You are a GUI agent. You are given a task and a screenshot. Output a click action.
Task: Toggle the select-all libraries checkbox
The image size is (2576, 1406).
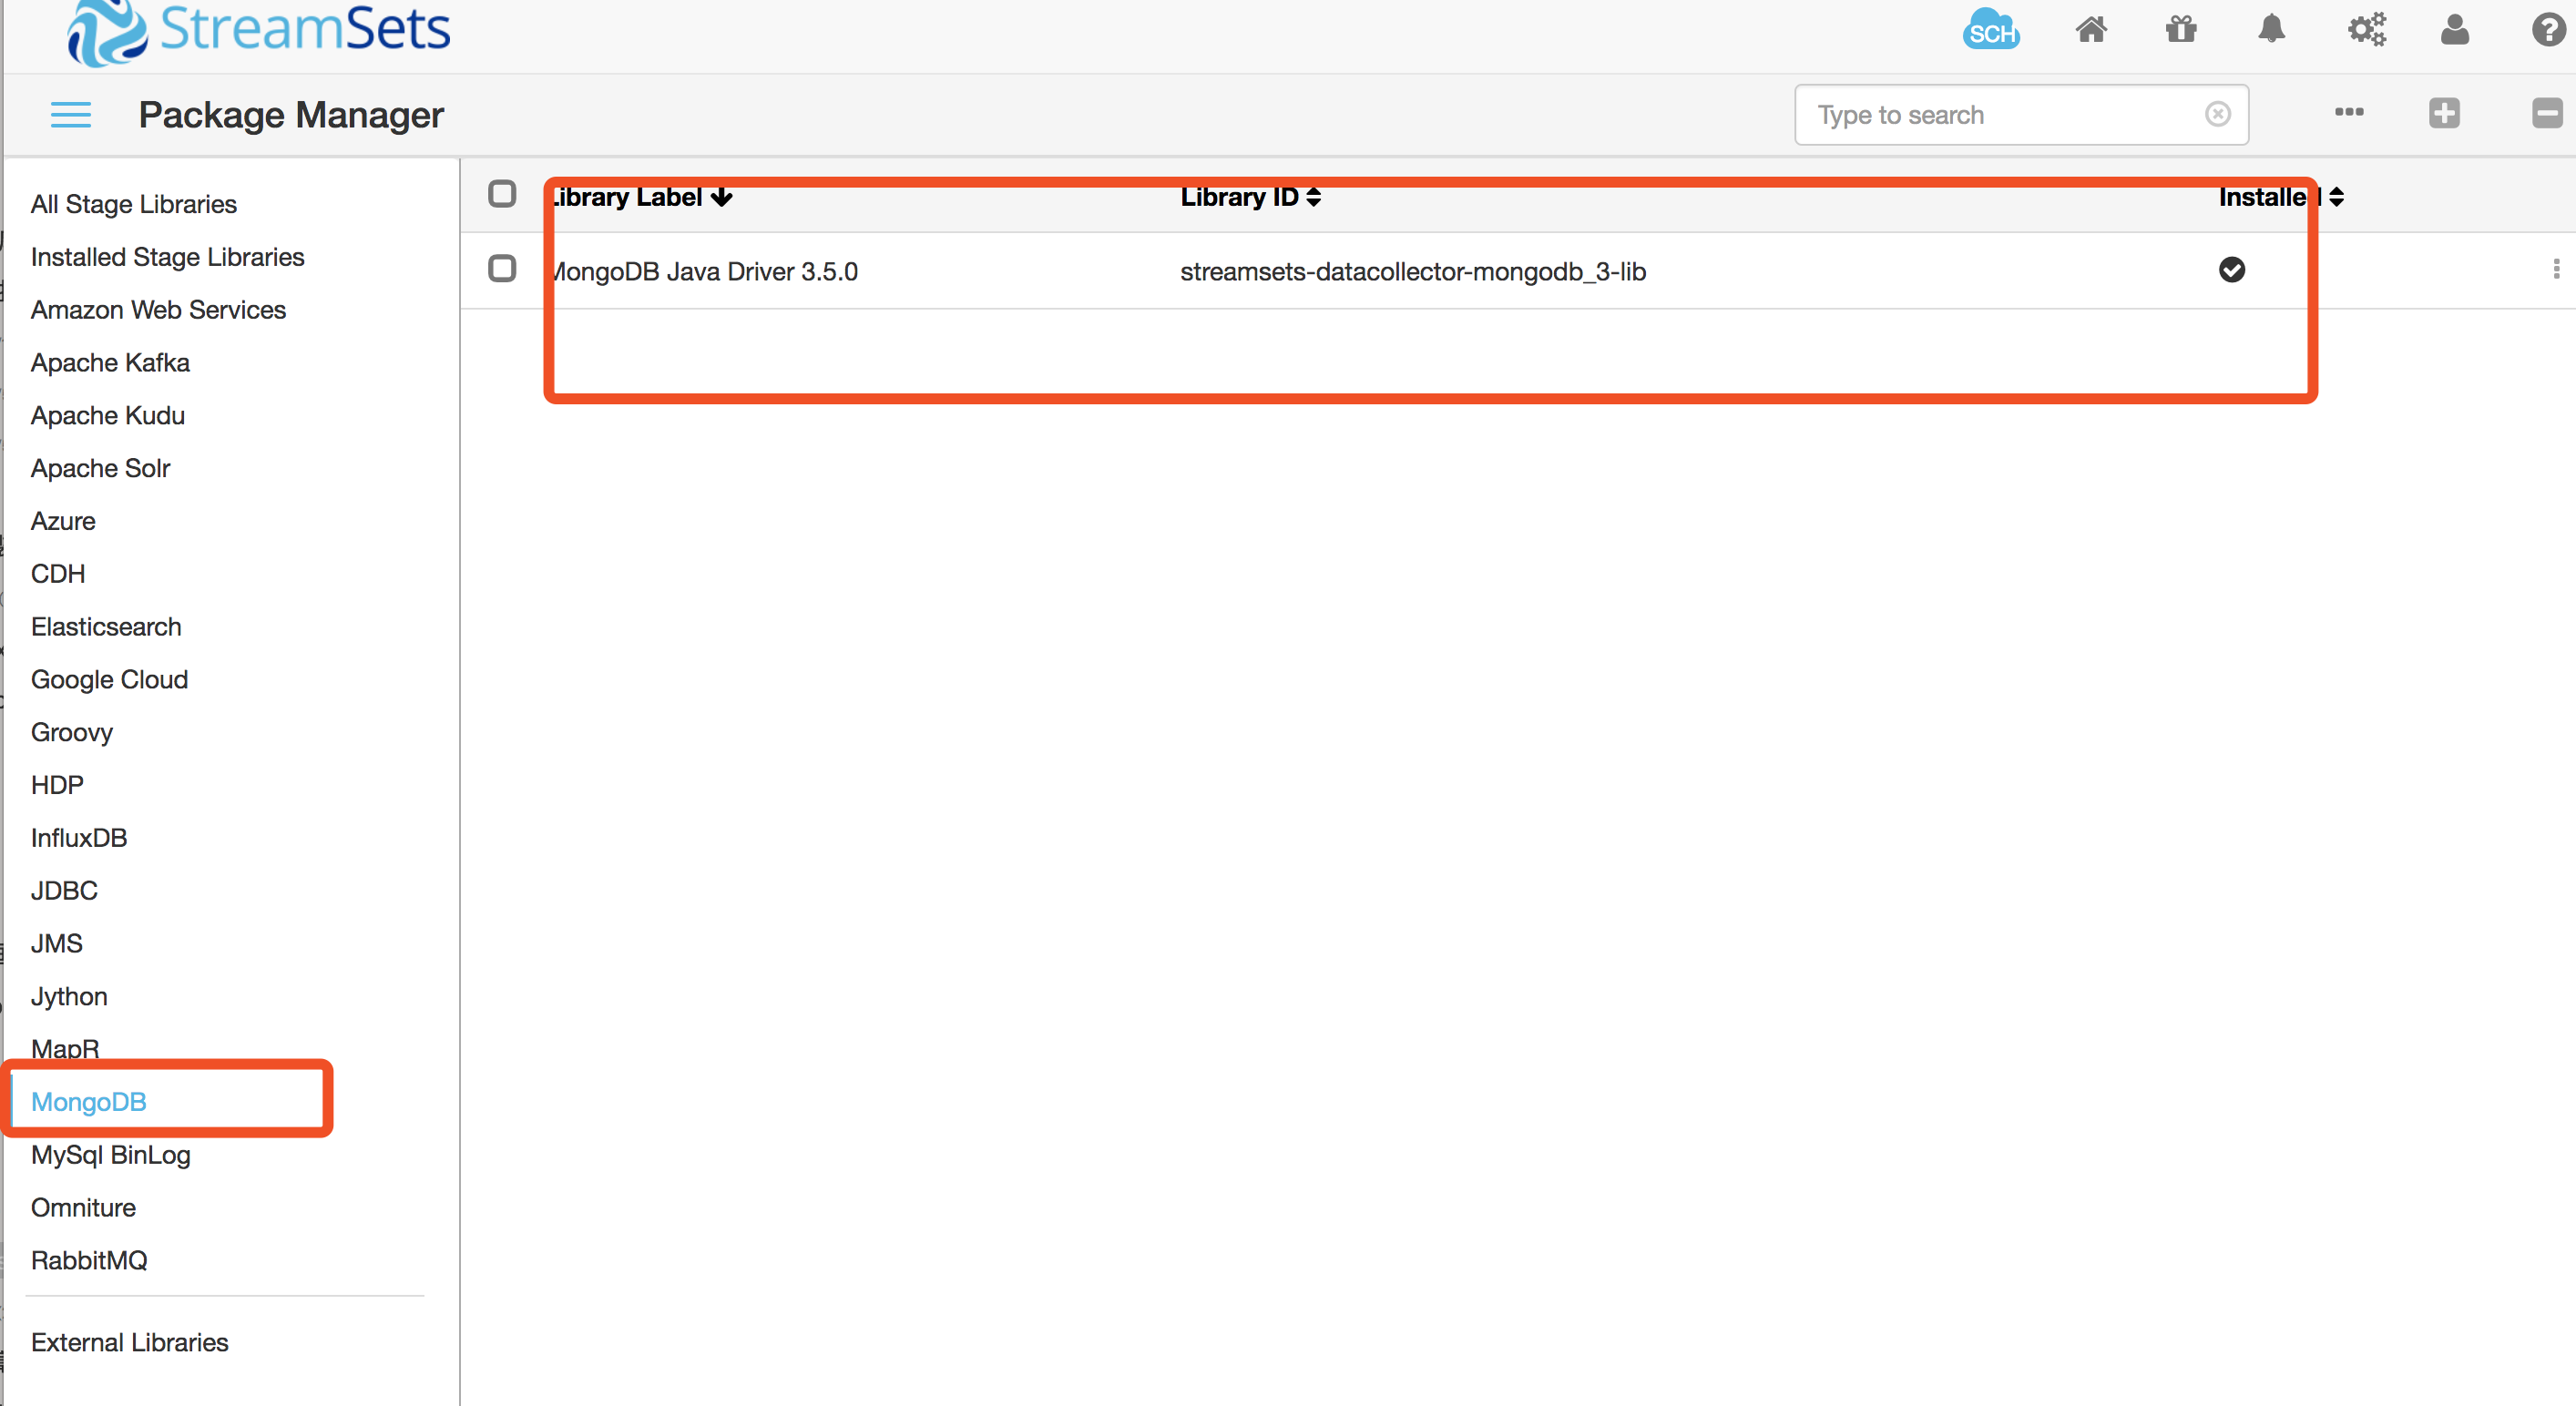(x=502, y=194)
